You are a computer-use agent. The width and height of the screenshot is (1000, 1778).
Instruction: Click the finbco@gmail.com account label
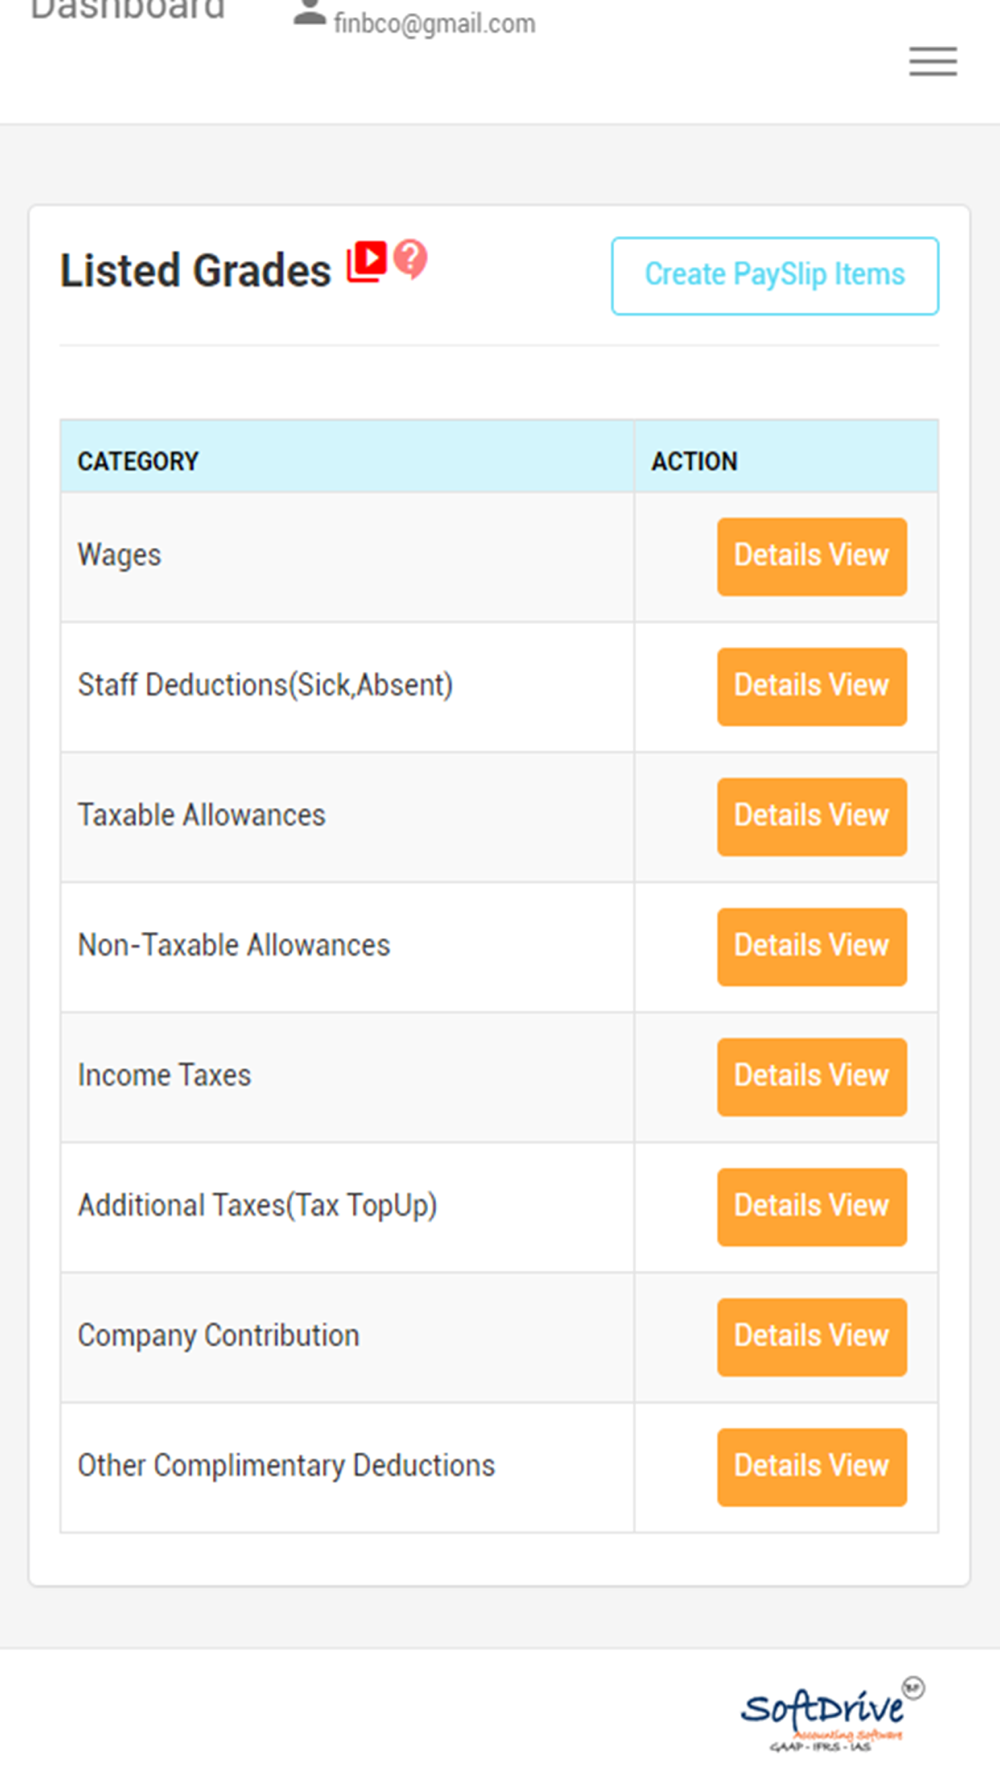point(435,23)
